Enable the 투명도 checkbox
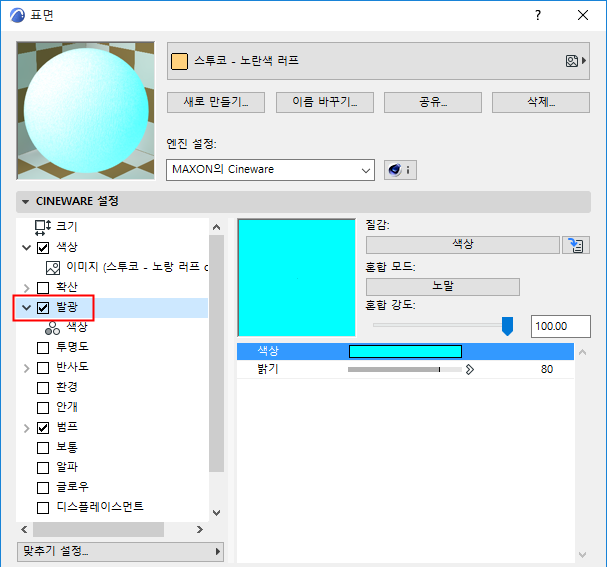Image resolution: width=607 pixels, height=567 pixels. click(x=43, y=348)
